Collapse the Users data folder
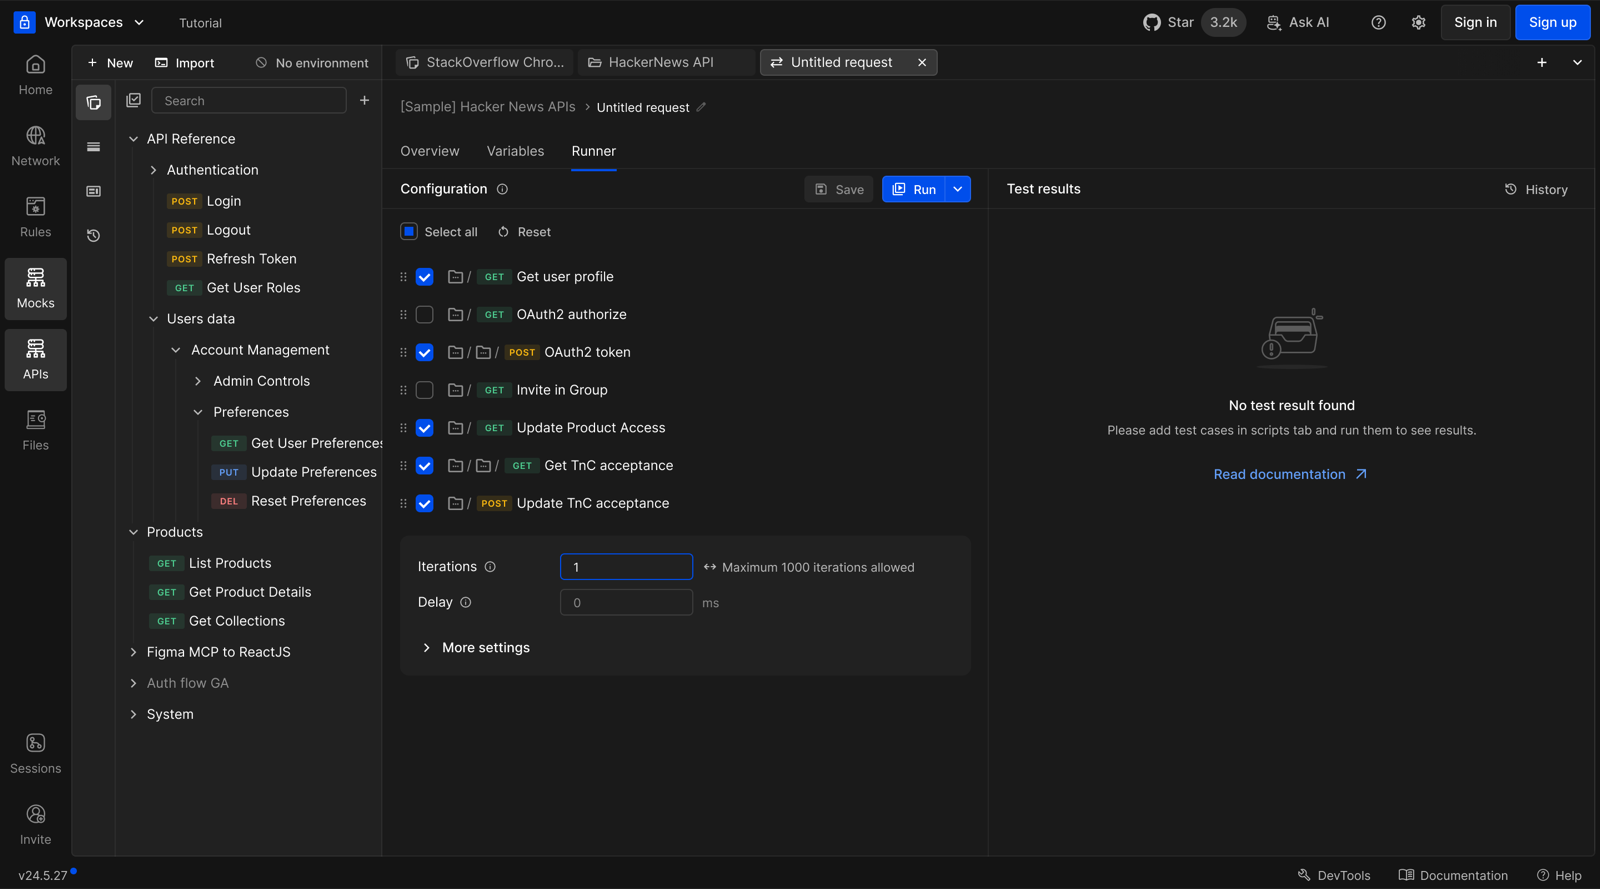The height and width of the screenshot is (889, 1600). (x=154, y=319)
